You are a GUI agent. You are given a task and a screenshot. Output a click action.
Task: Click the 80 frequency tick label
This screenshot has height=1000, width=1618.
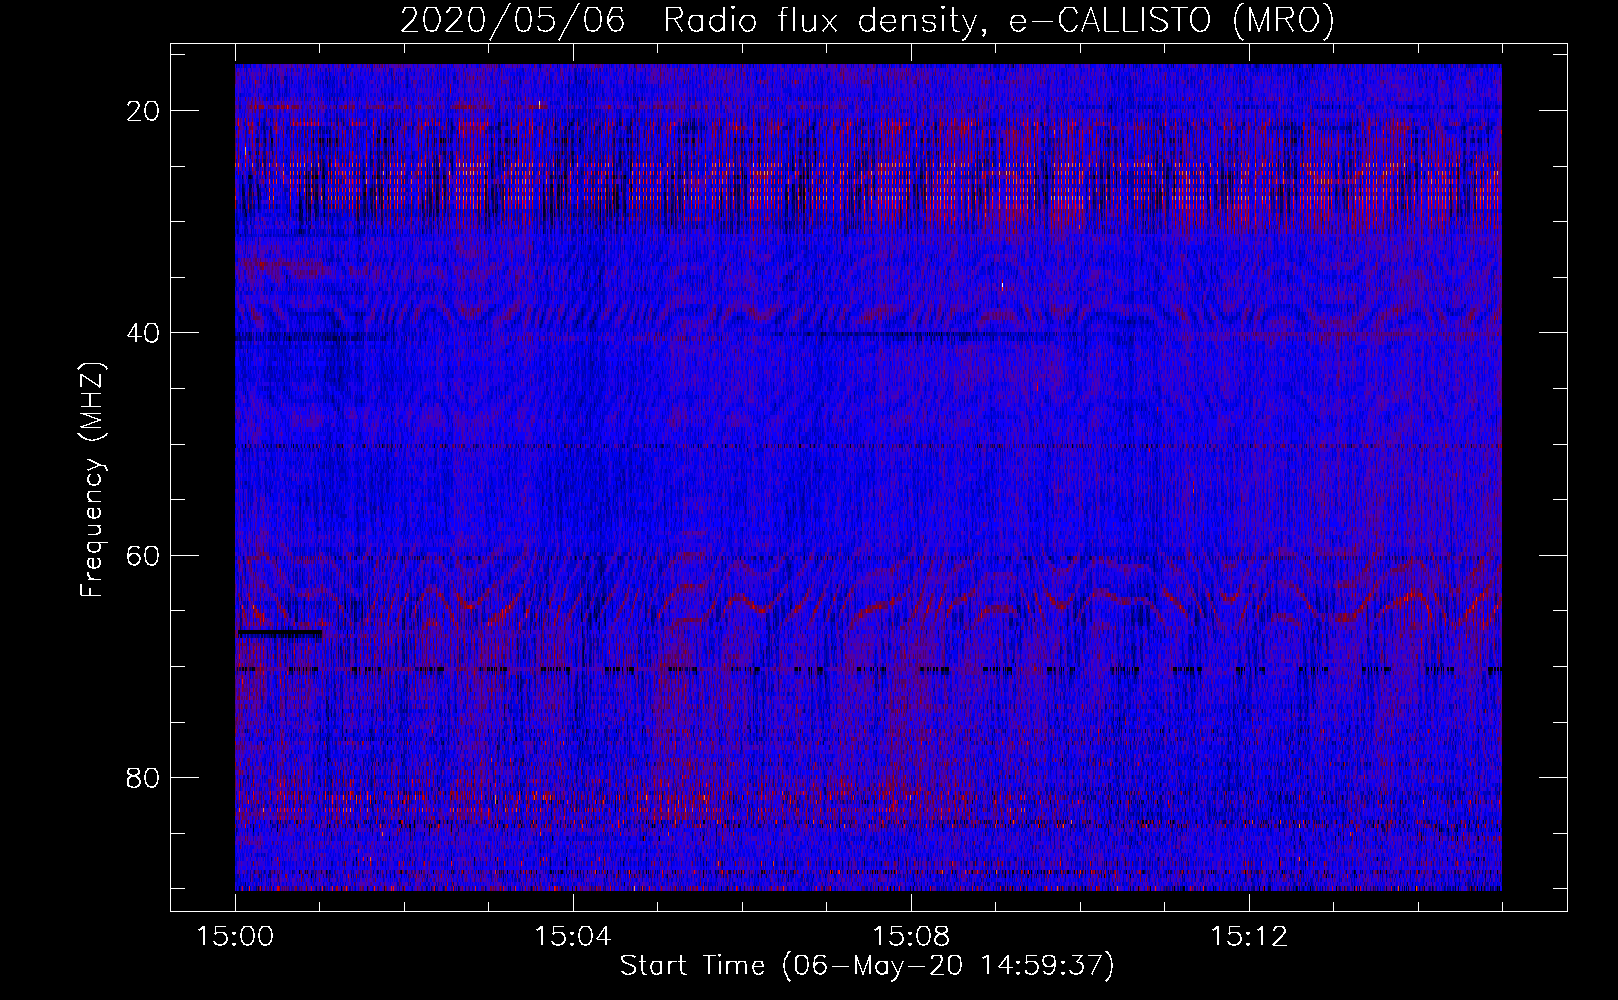point(144,777)
